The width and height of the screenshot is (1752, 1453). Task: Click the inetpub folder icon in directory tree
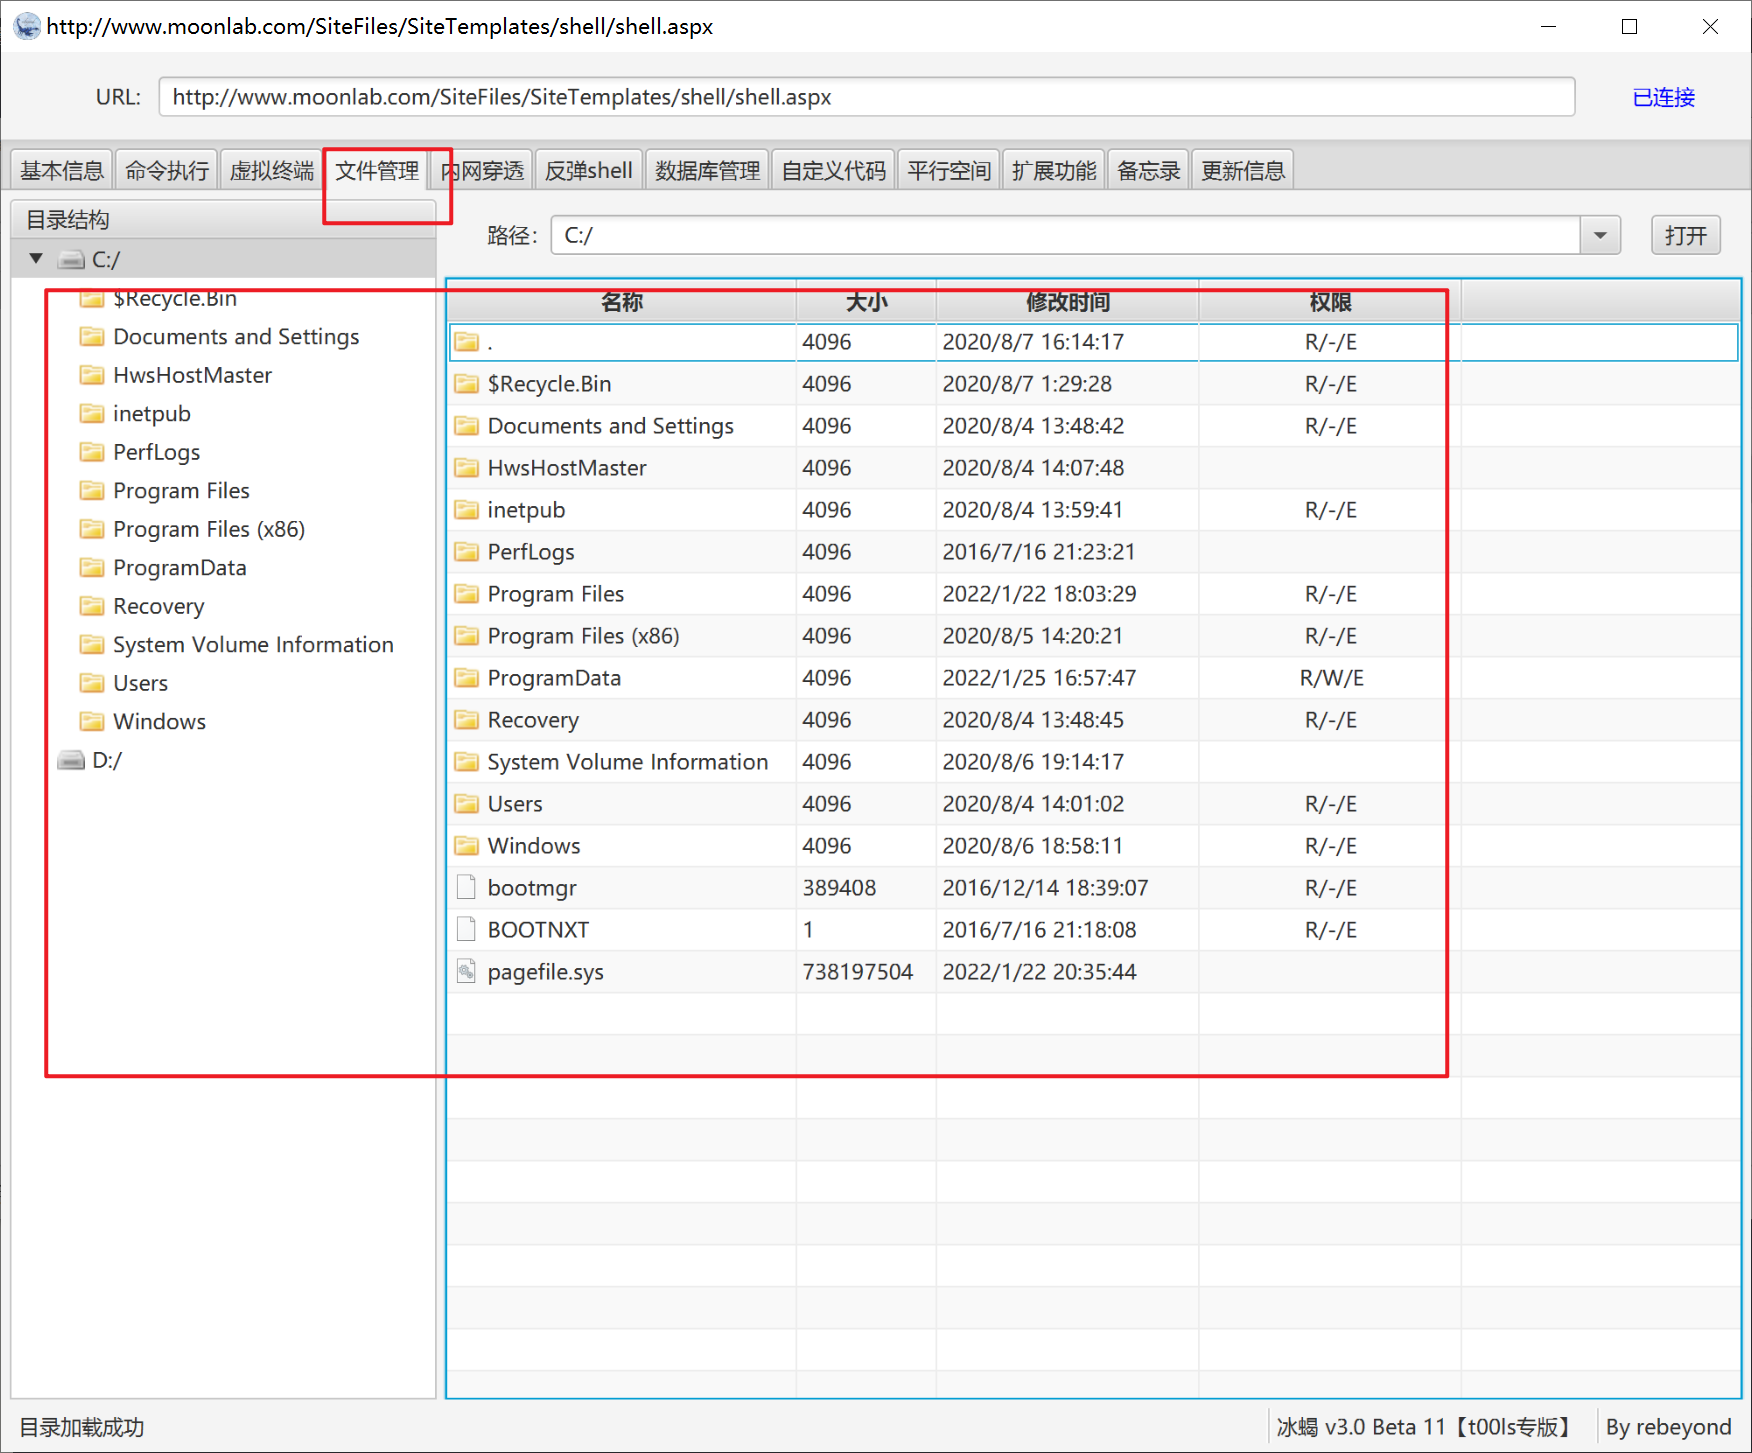[92, 413]
